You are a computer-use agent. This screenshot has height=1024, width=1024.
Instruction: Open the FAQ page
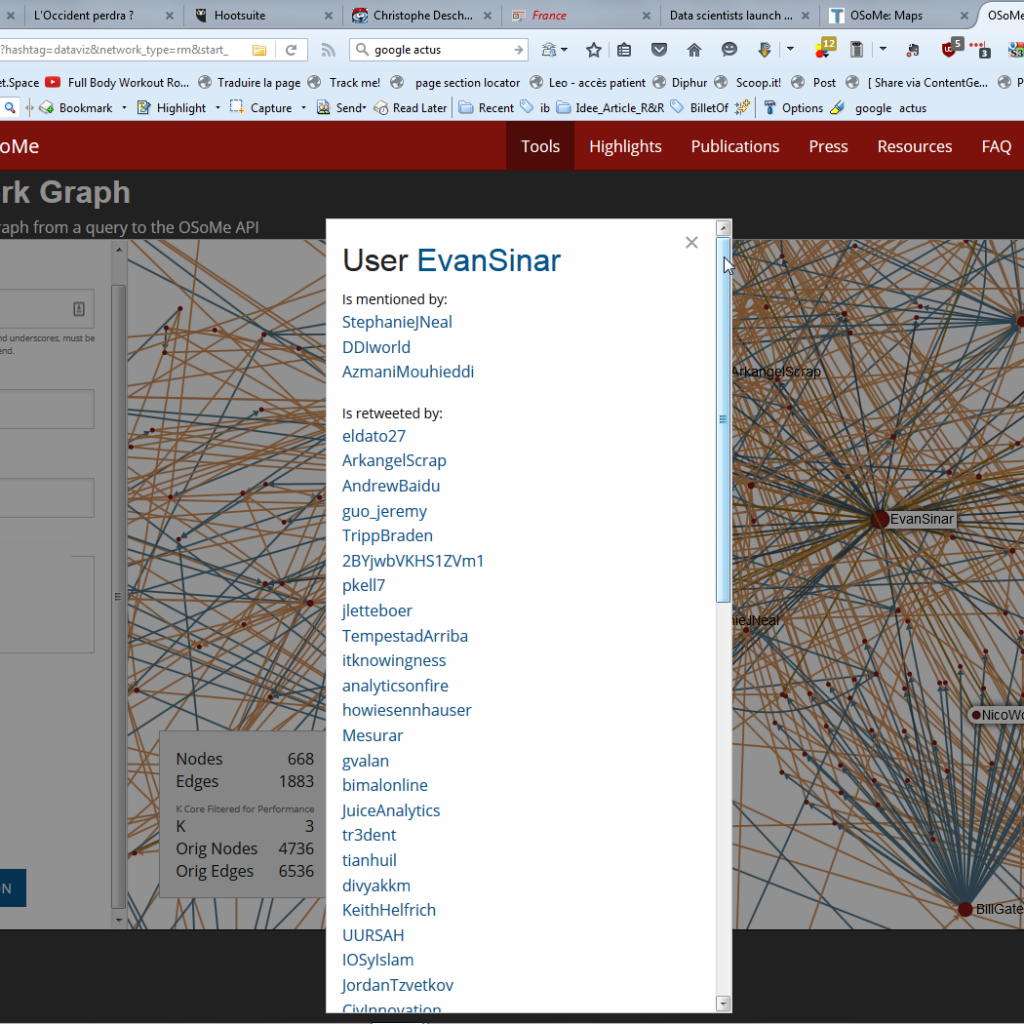(x=996, y=146)
